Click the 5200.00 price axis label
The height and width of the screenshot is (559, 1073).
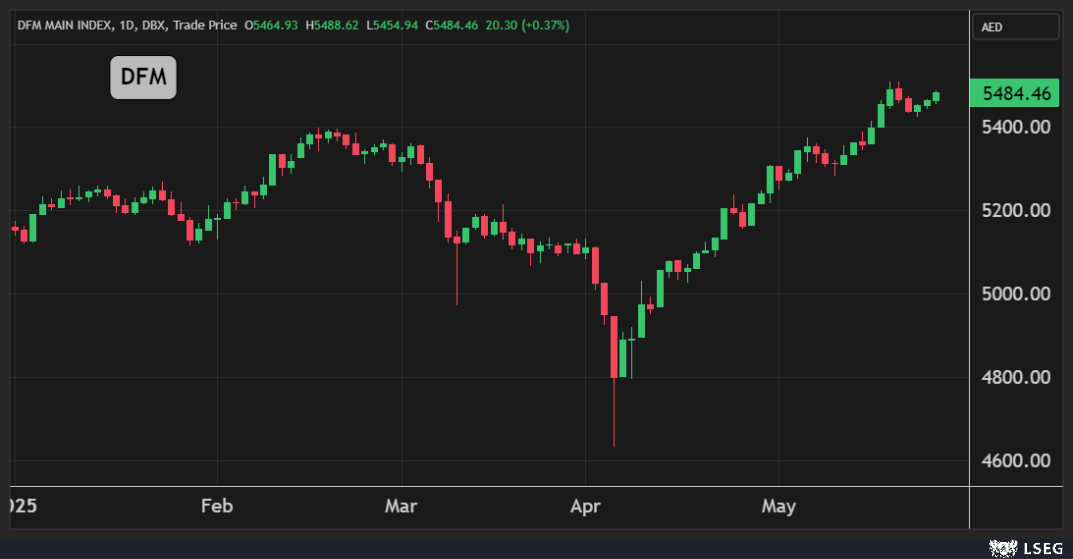coord(1015,211)
